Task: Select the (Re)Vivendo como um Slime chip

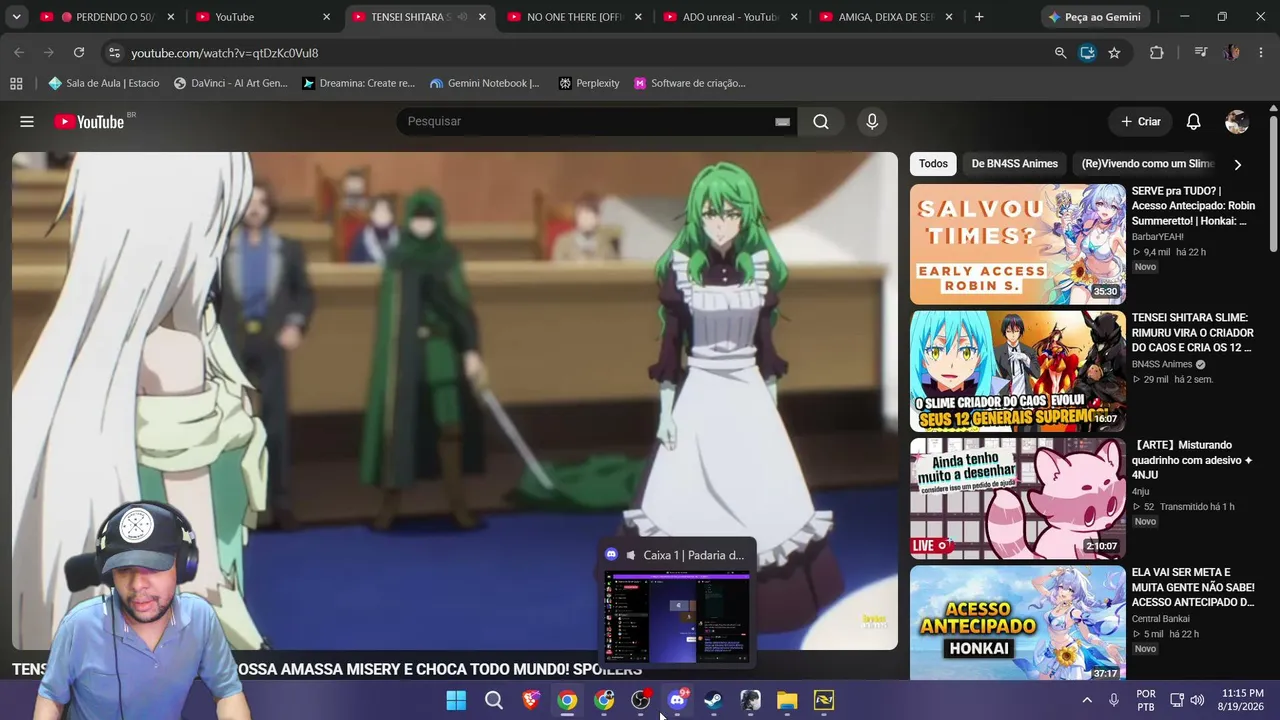Action: click(x=1147, y=164)
